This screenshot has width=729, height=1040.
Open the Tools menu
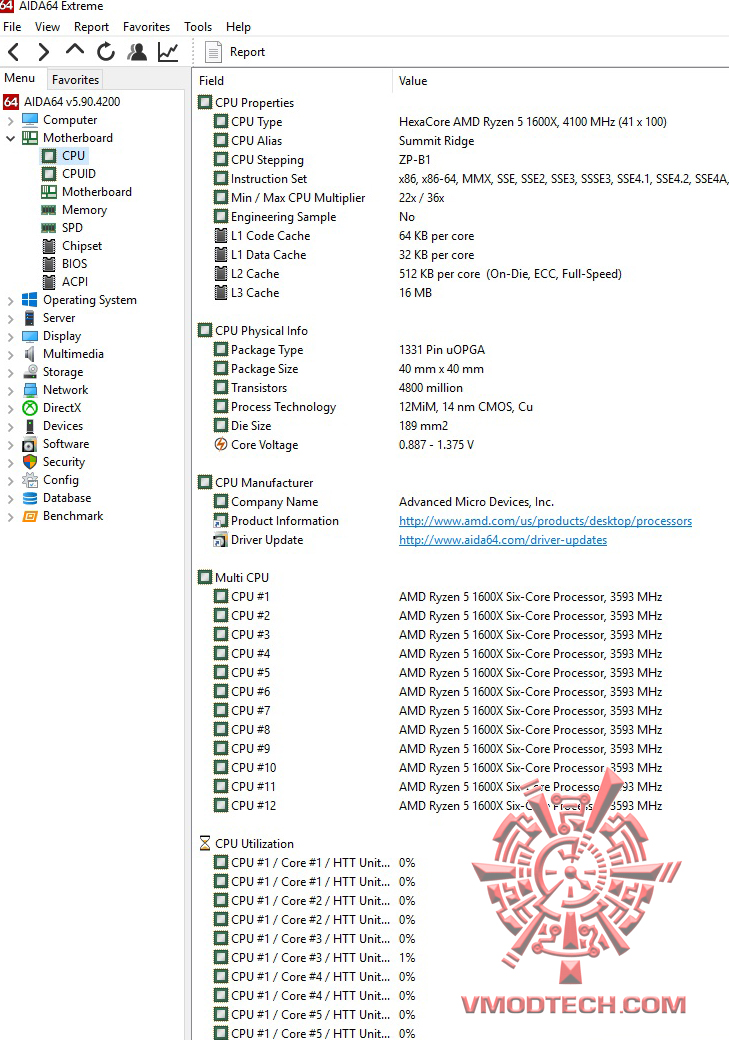pyautogui.click(x=198, y=27)
